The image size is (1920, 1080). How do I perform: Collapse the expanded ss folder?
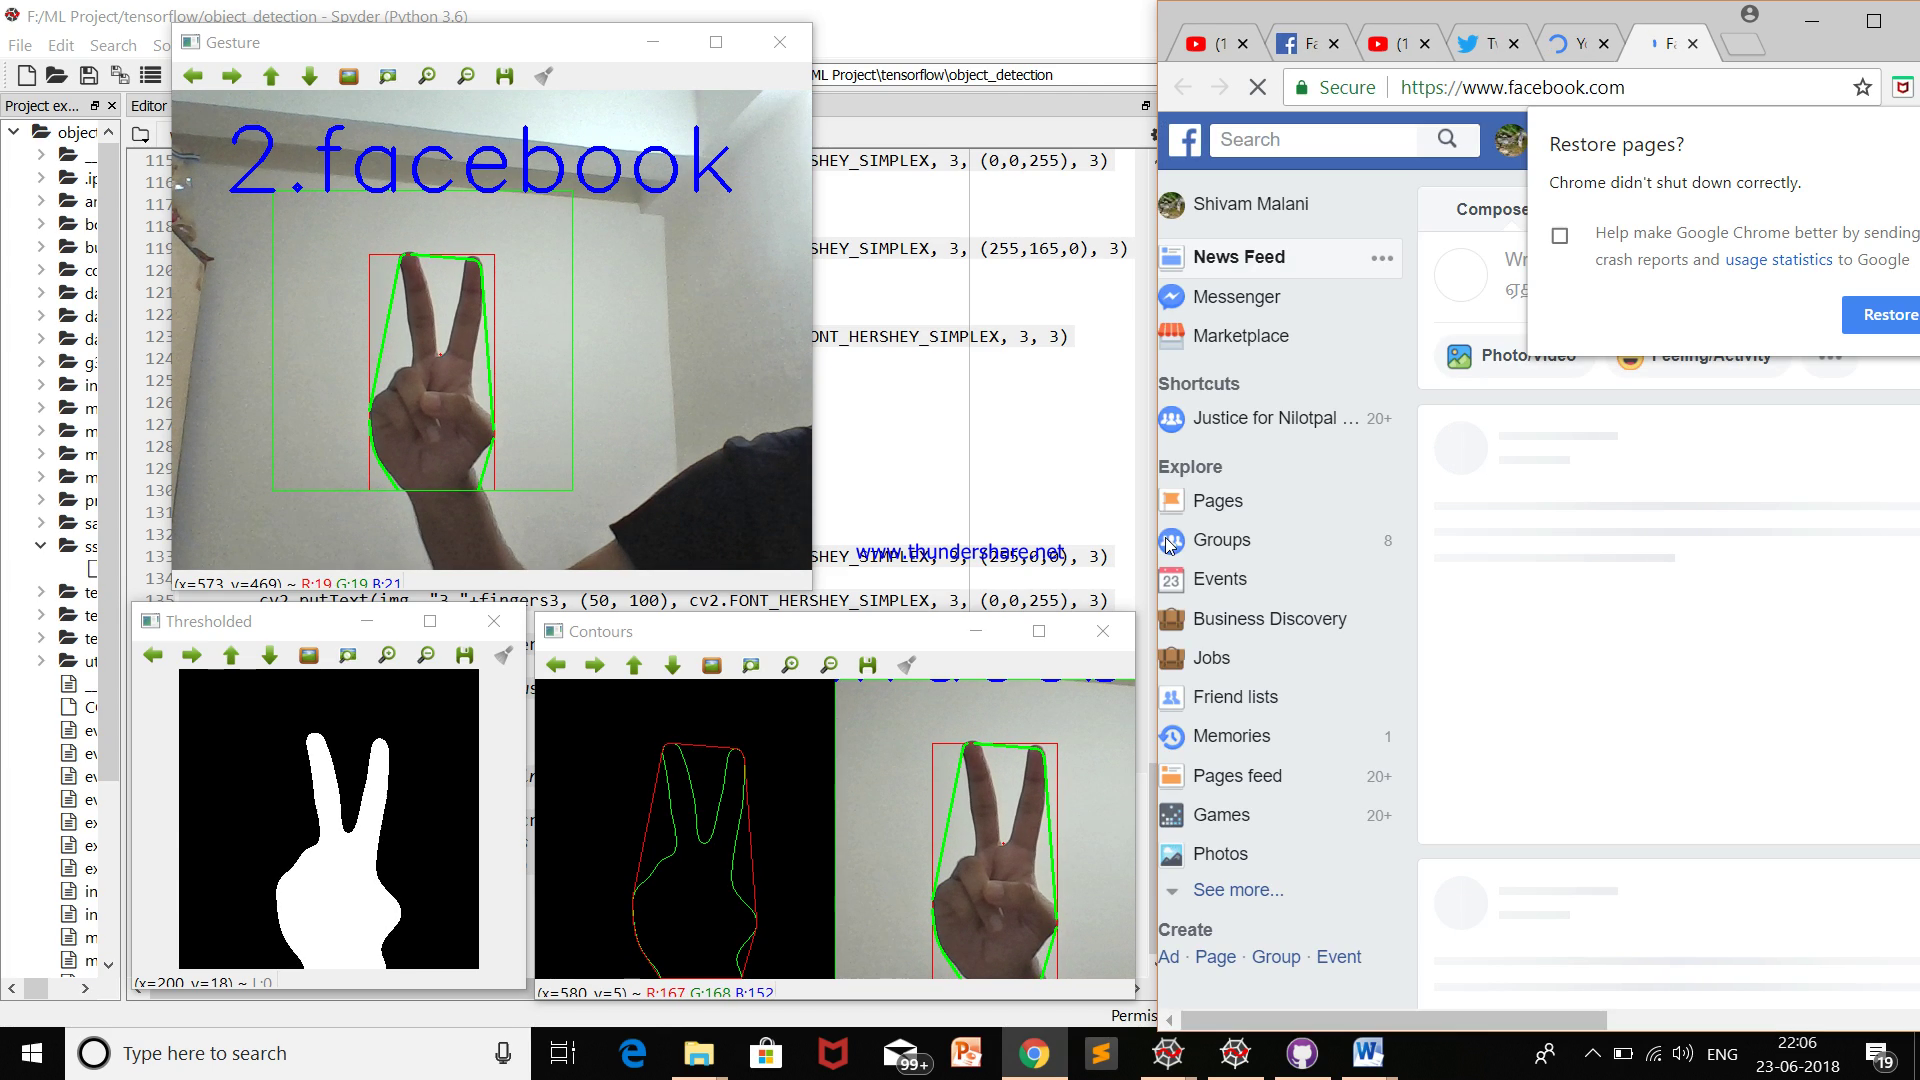[x=40, y=546]
